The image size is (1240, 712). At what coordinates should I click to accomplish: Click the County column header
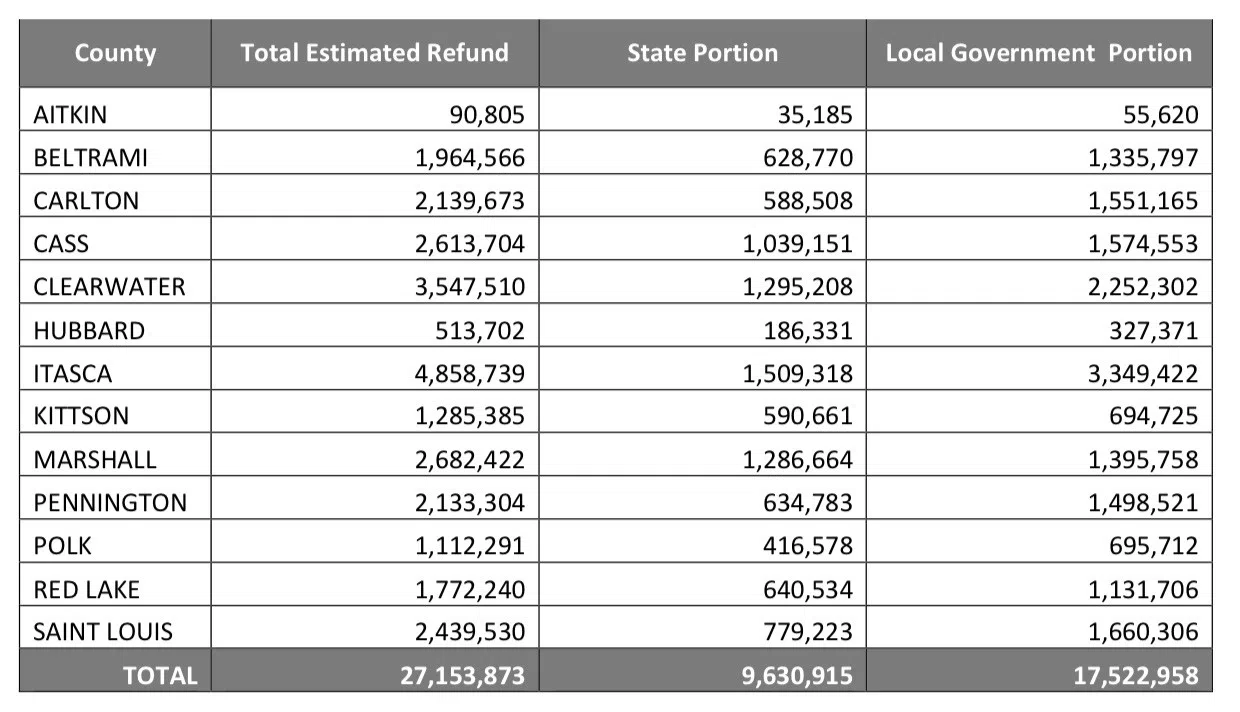(115, 53)
